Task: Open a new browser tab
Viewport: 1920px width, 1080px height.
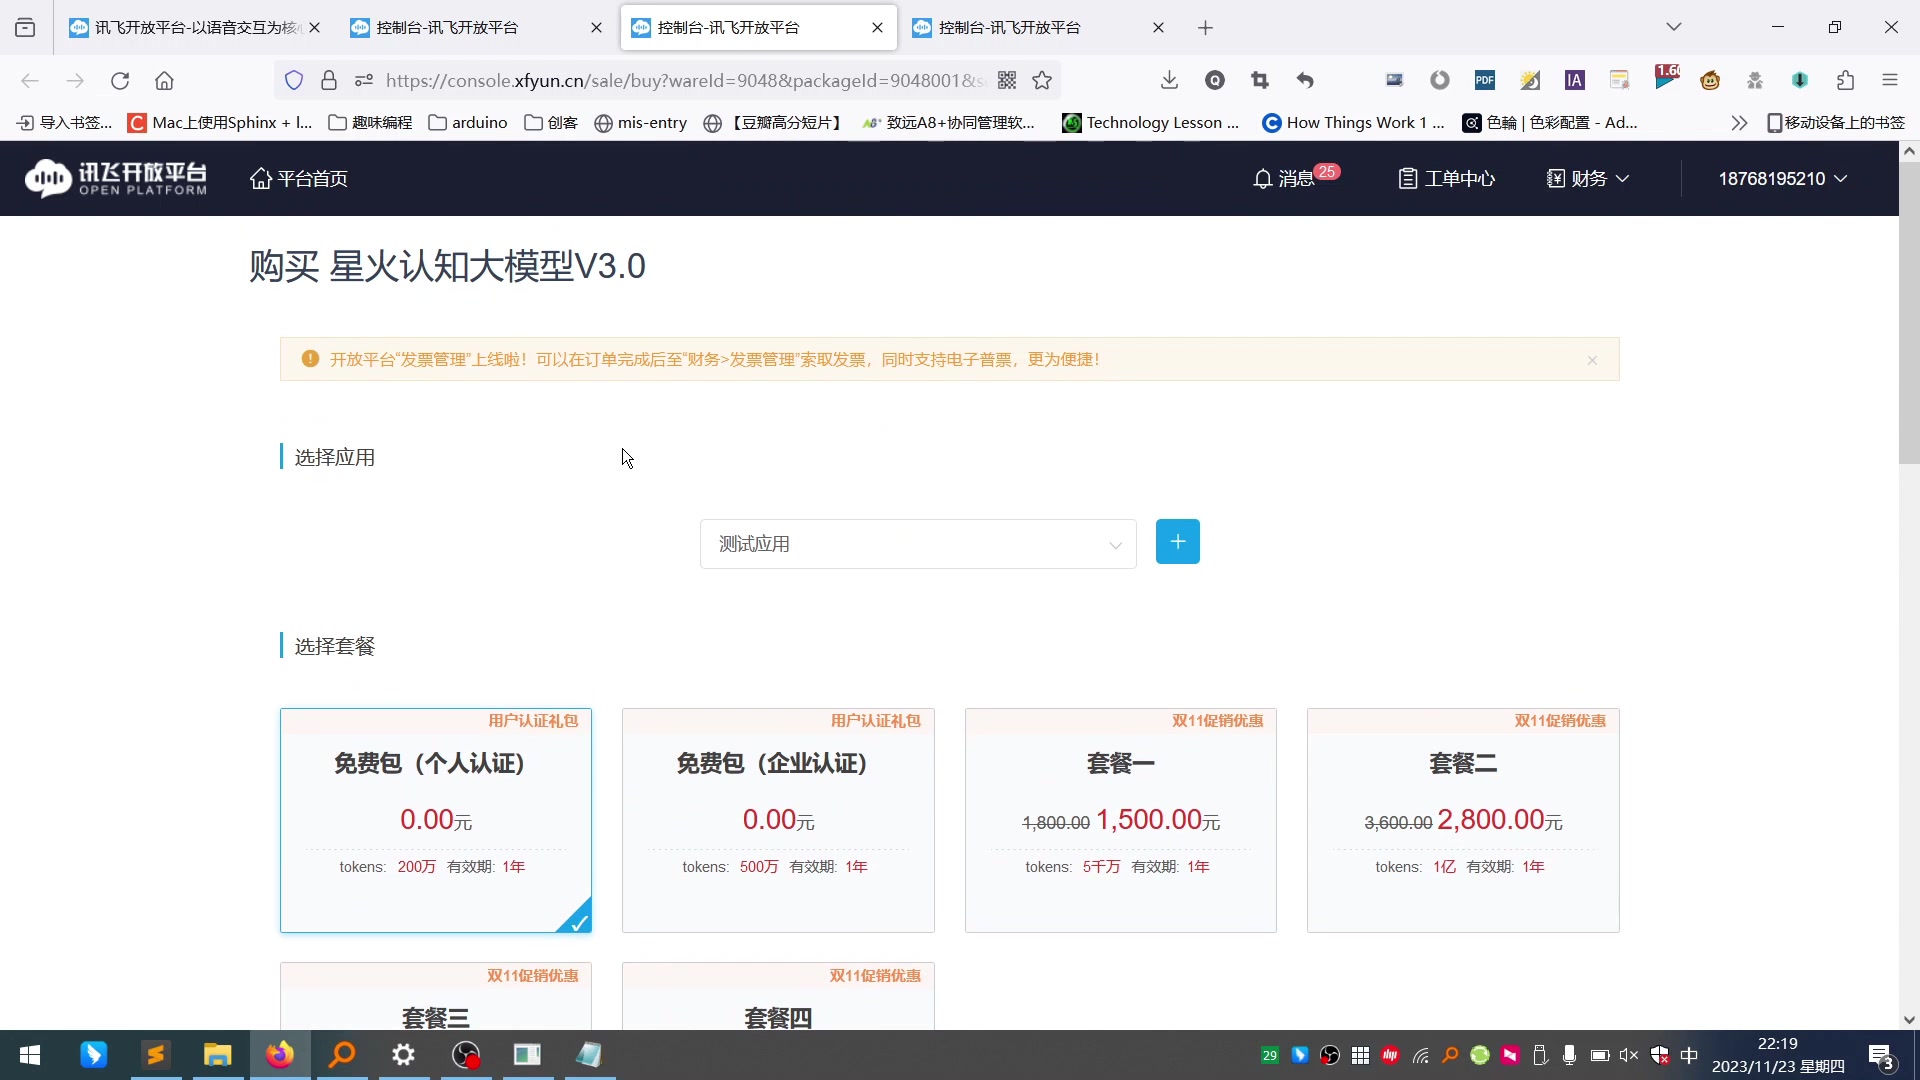Action: pyautogui.click(x=1205, y=28)
